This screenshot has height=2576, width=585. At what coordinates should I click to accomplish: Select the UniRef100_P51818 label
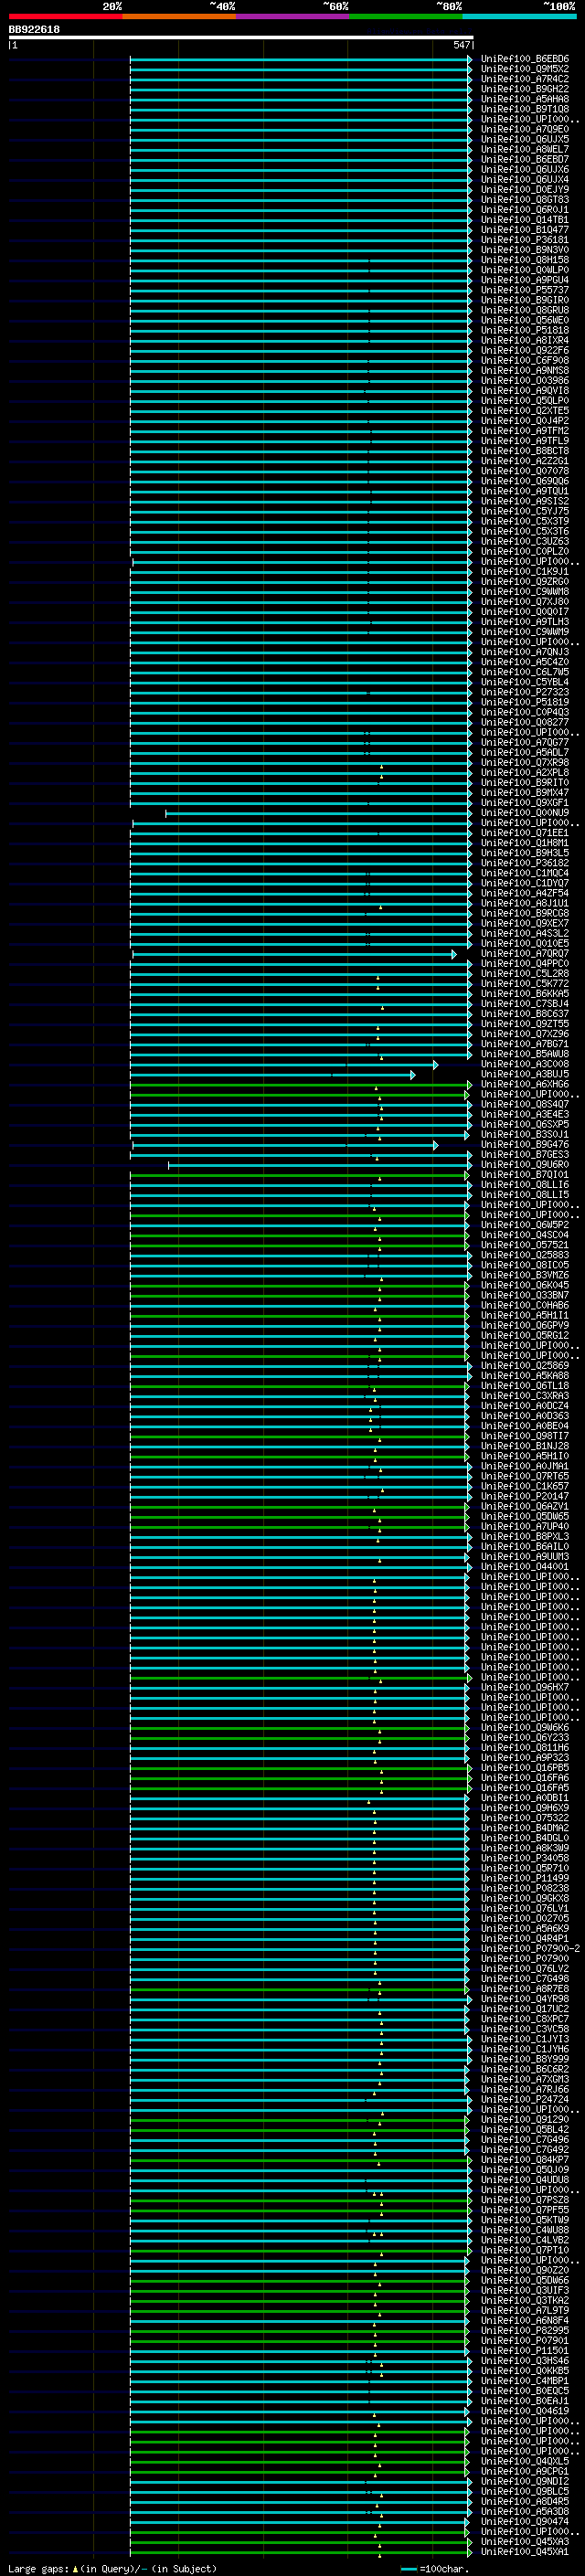pyautogui.click(x=524, y=330)
